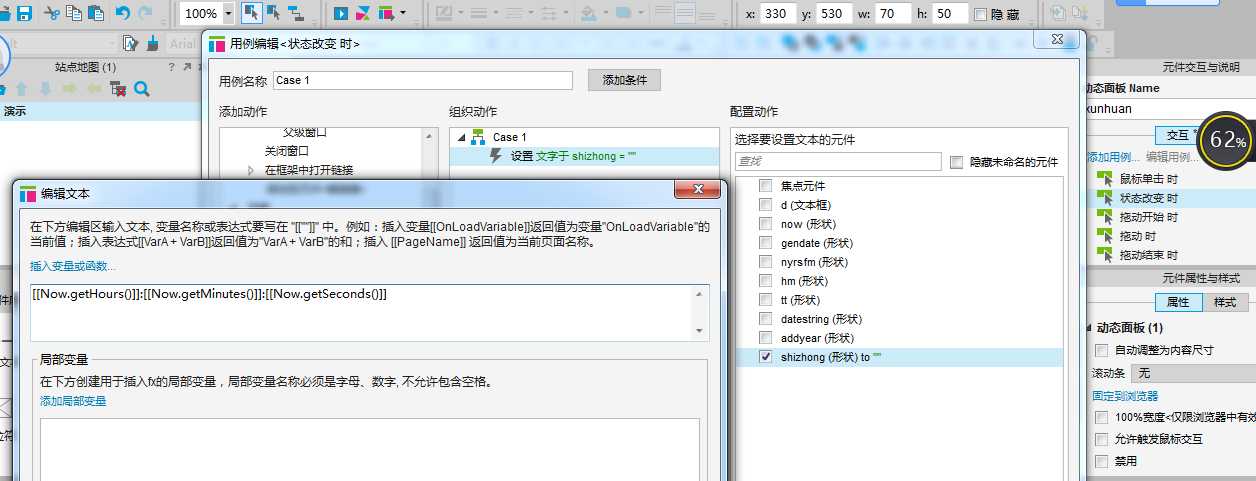Check the 禁用 checkbox

1102,462
